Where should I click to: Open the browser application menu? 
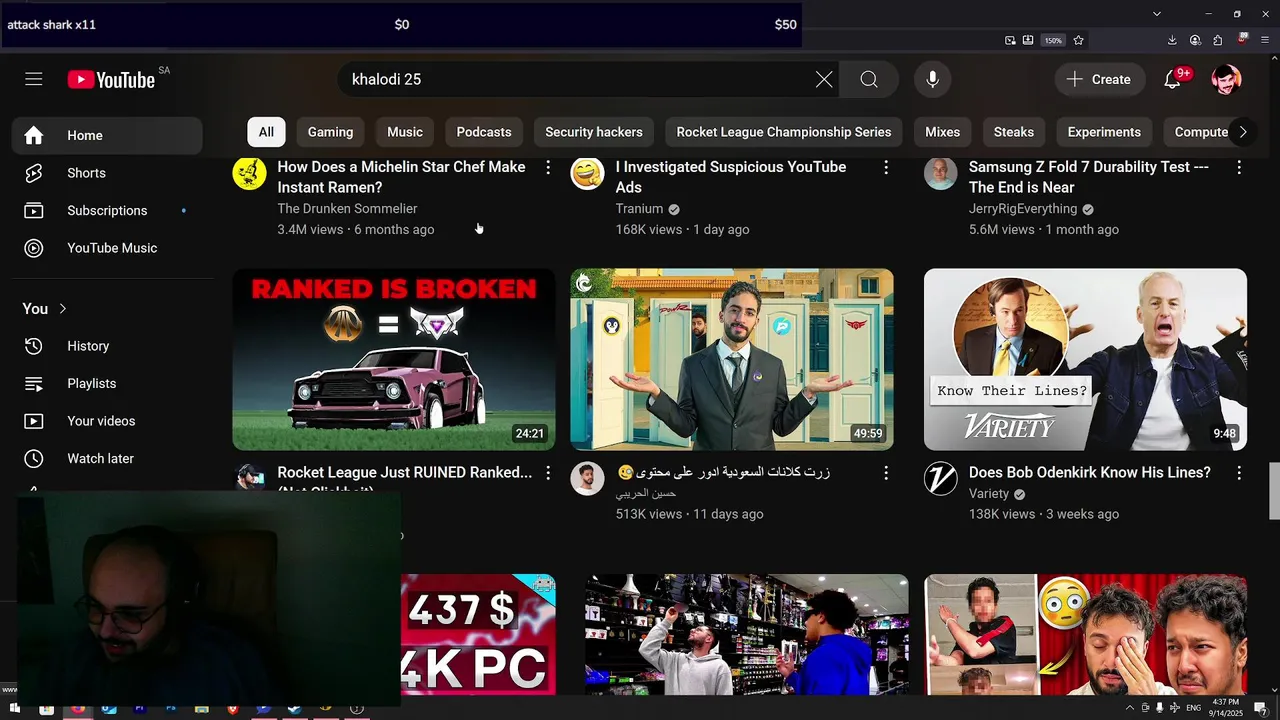tap(1265, 40)
